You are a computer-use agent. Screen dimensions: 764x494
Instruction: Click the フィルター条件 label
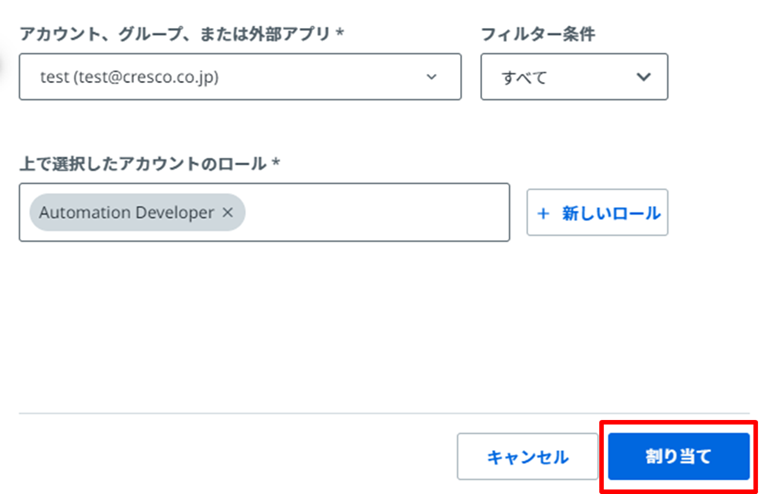[538, 34]
